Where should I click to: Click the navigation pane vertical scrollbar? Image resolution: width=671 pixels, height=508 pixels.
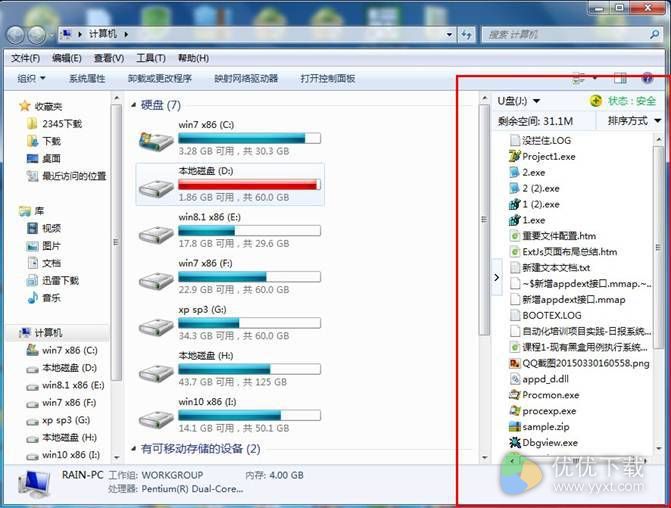pos(116,242)
